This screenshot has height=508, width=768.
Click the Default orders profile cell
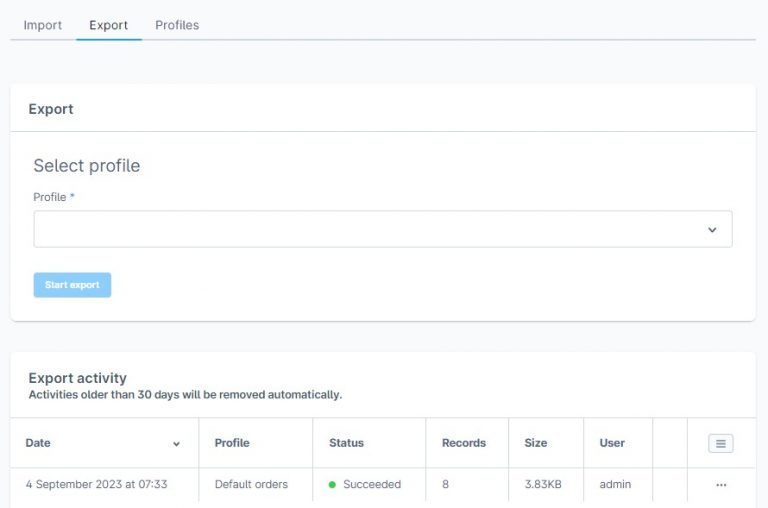point(251,484)
